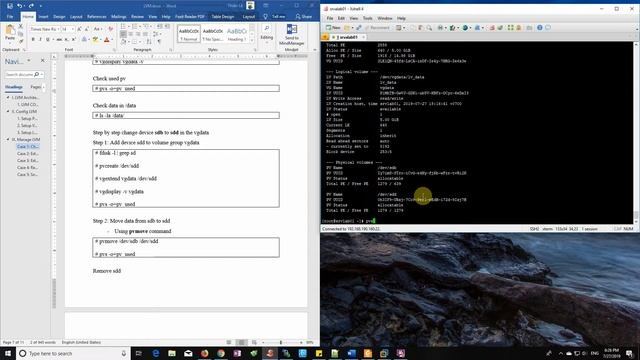
Task: Click the blue Help icon in Xshell toolbar
Action: pos(540,28)
